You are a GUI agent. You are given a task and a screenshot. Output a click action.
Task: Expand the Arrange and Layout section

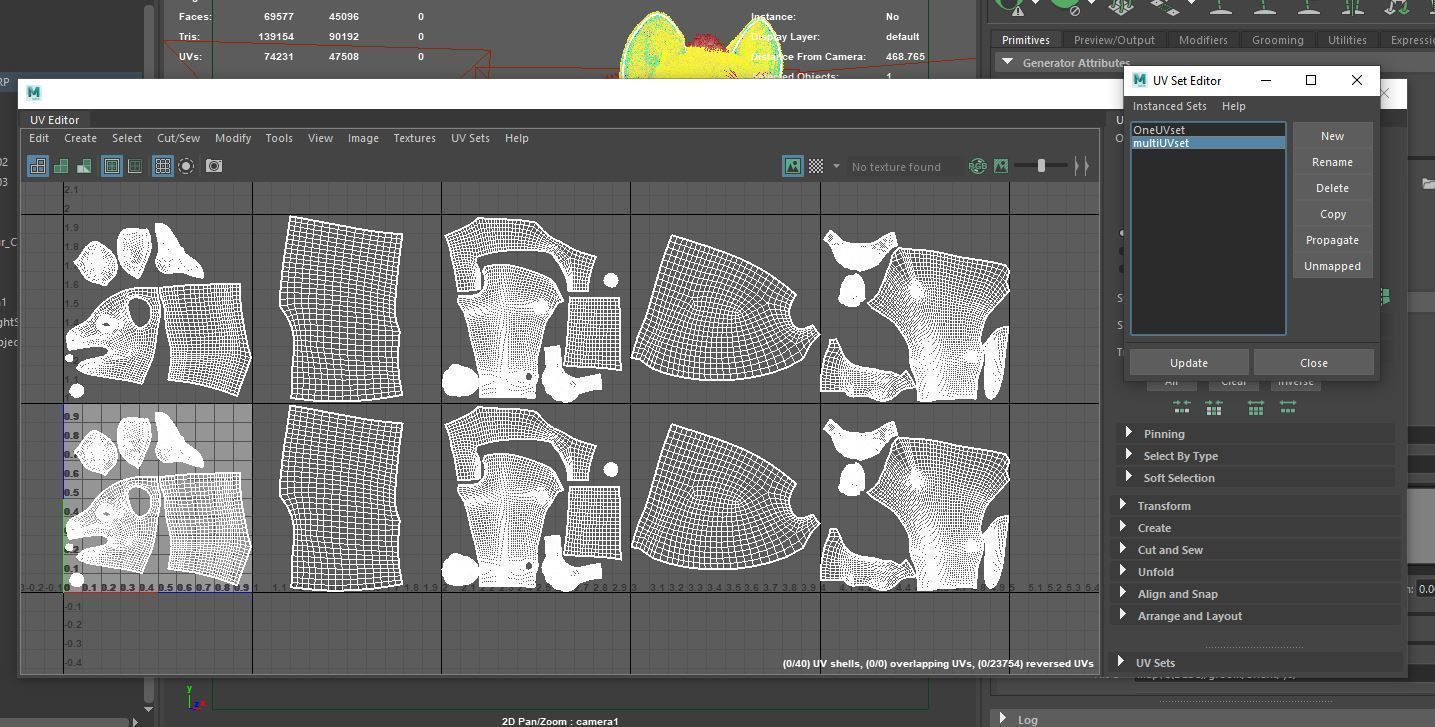[1255, 616]
